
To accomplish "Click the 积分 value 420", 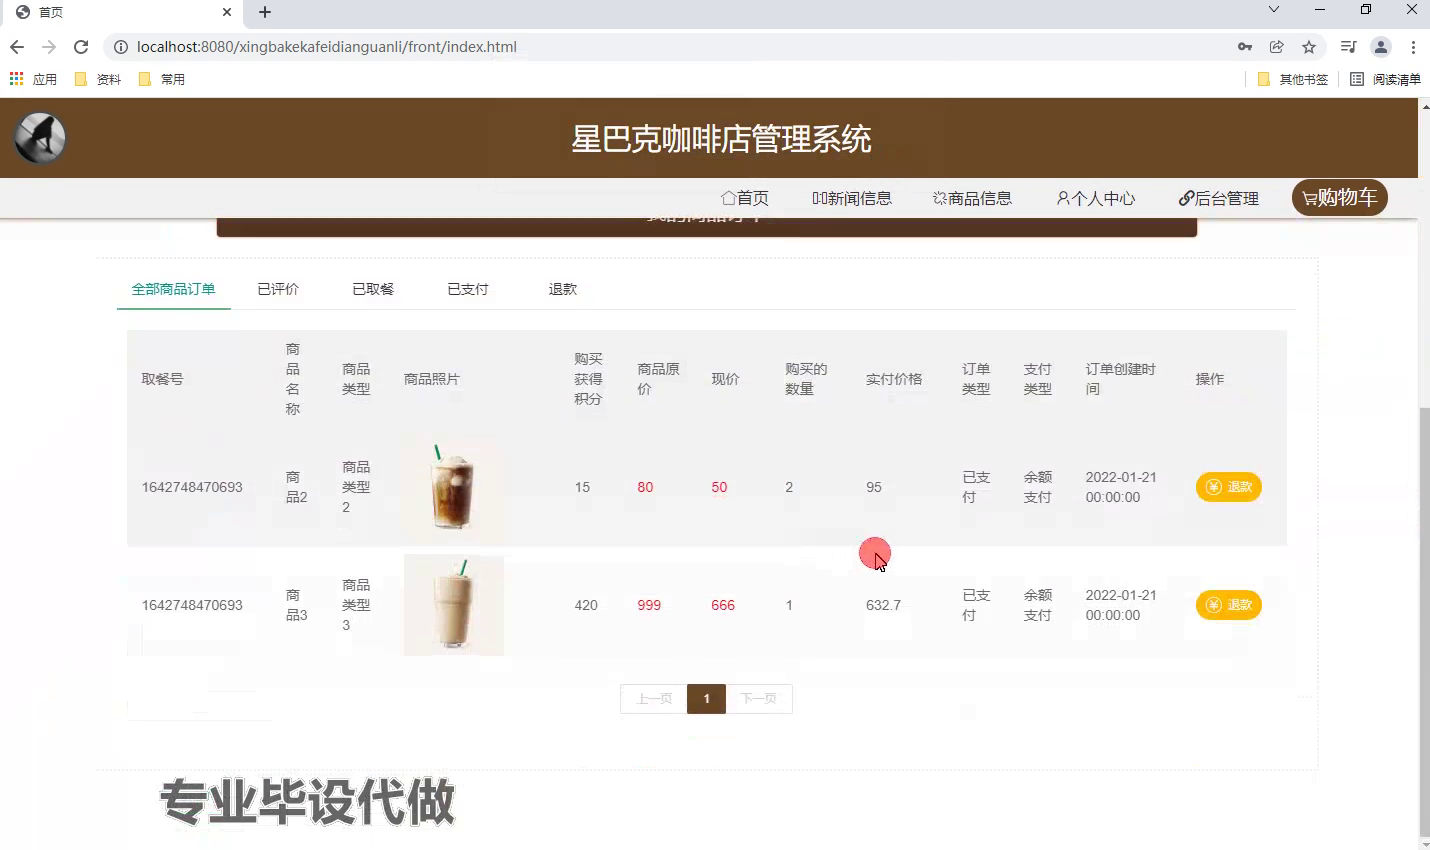I will pyautogui.click(x=586, y=605).
